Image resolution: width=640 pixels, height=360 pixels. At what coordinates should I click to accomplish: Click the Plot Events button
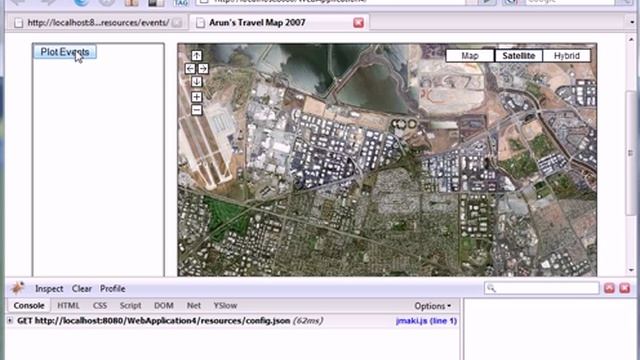point(65,52)
